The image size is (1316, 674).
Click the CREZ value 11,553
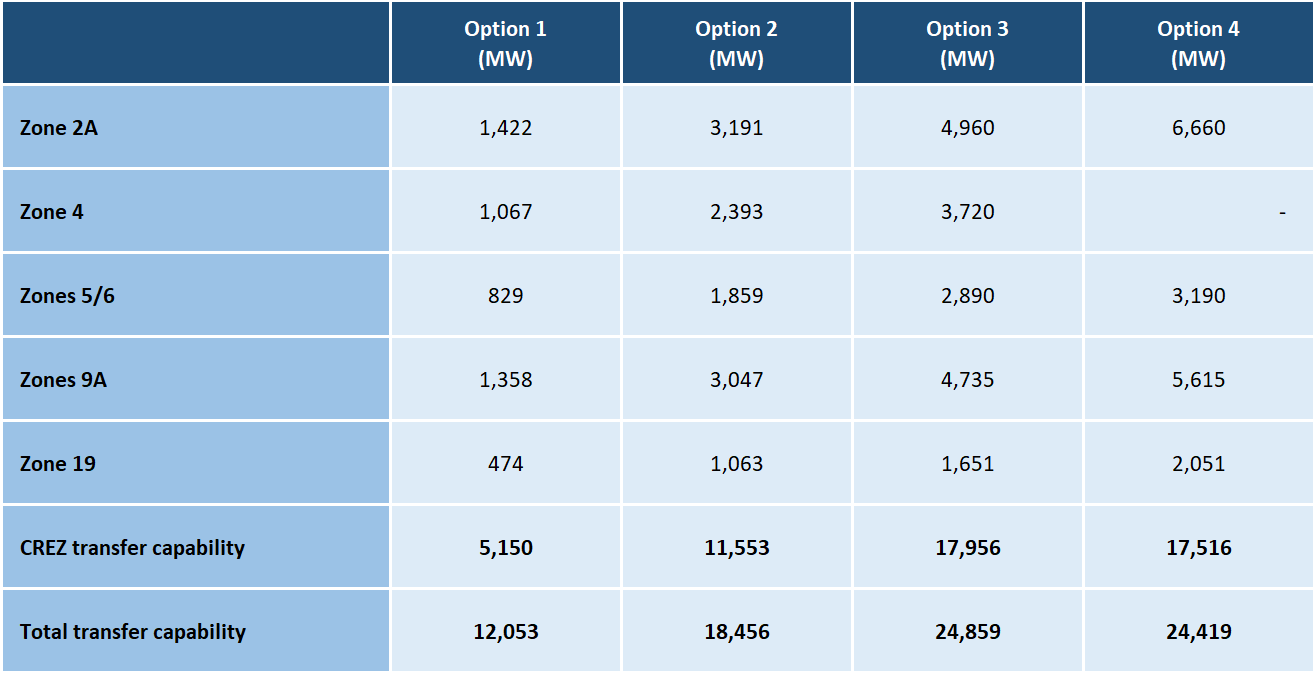(736, 548)
